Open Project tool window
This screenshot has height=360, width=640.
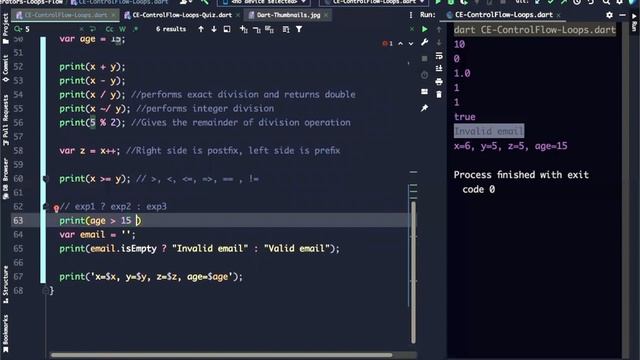(x=5, y=29)
